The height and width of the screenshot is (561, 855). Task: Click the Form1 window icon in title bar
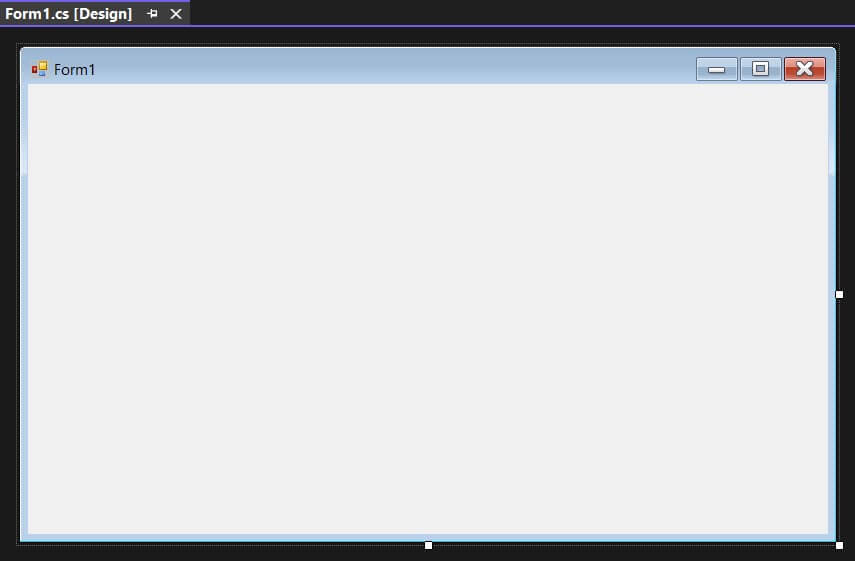[40, 69]
